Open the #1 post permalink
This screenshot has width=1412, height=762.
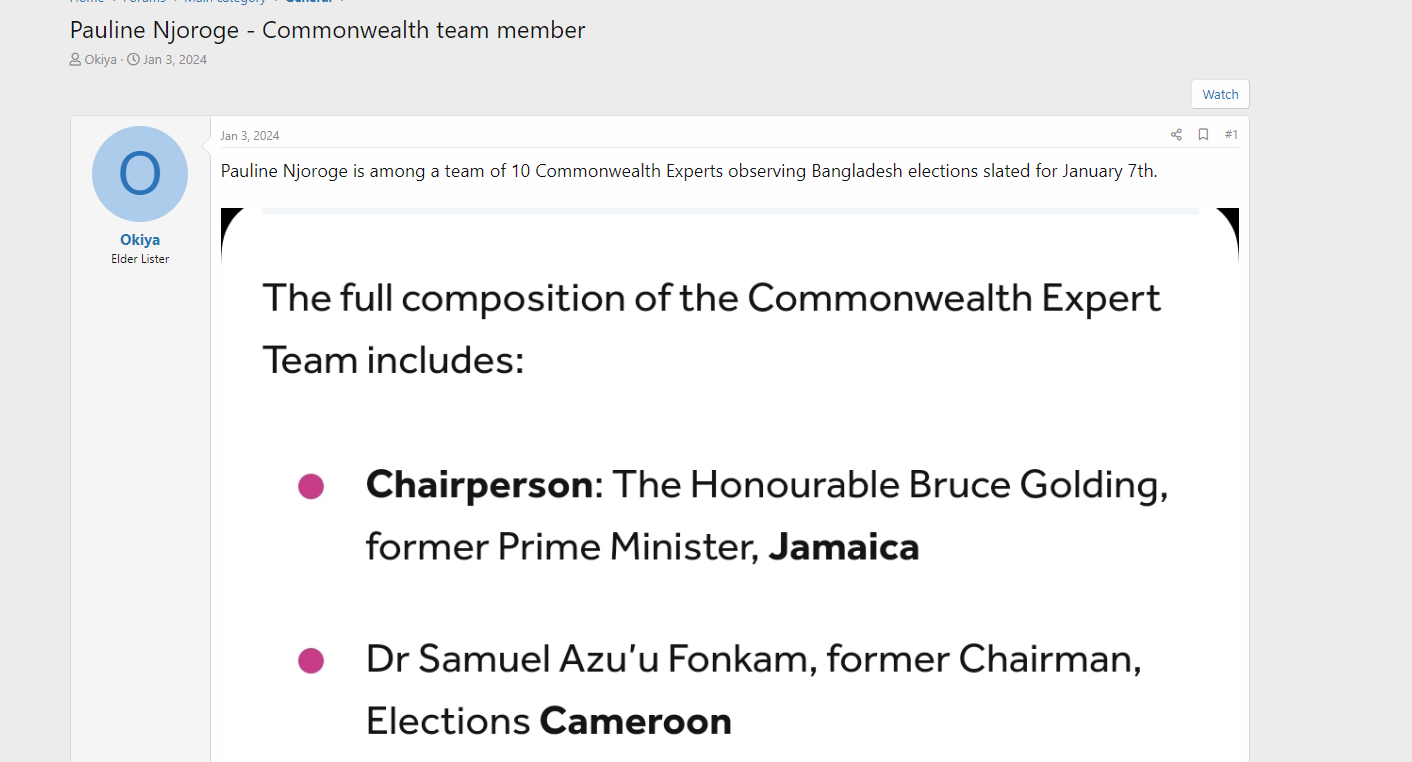[1231, 135]
